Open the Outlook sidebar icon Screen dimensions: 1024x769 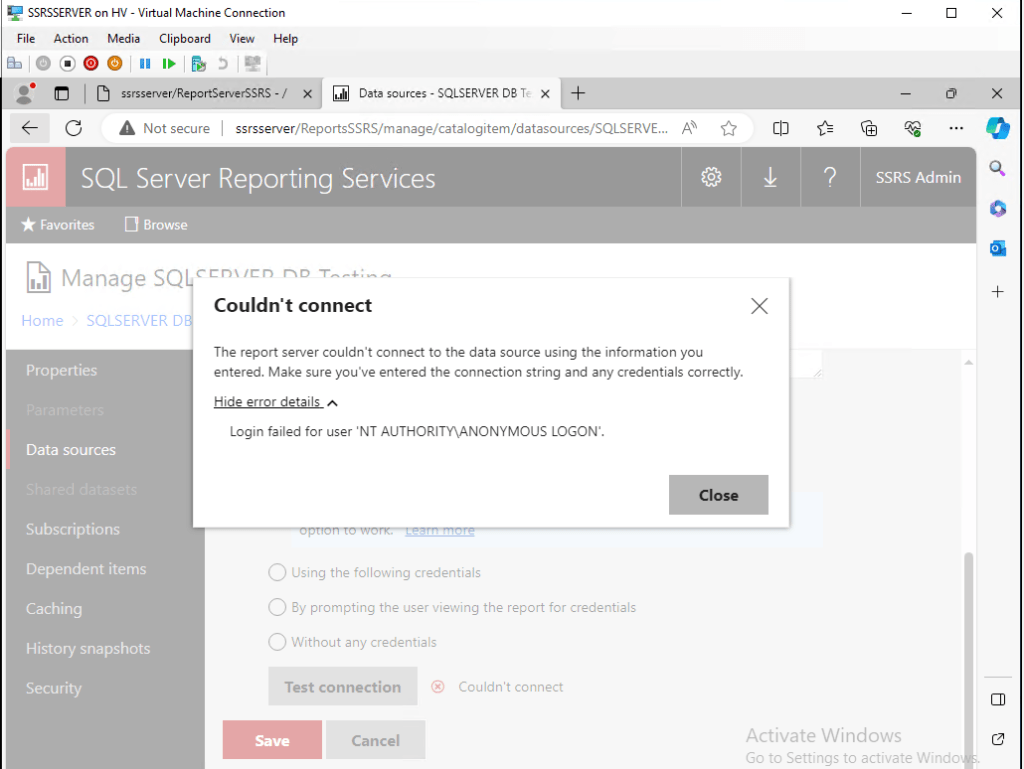[x=997, y=248]
